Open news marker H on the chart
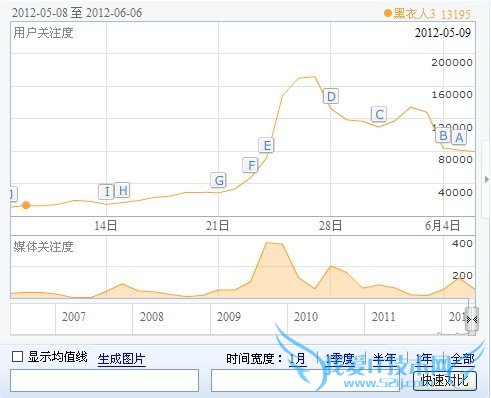The height and width of the screenshot is (398, 491). (x=122, y=190)
